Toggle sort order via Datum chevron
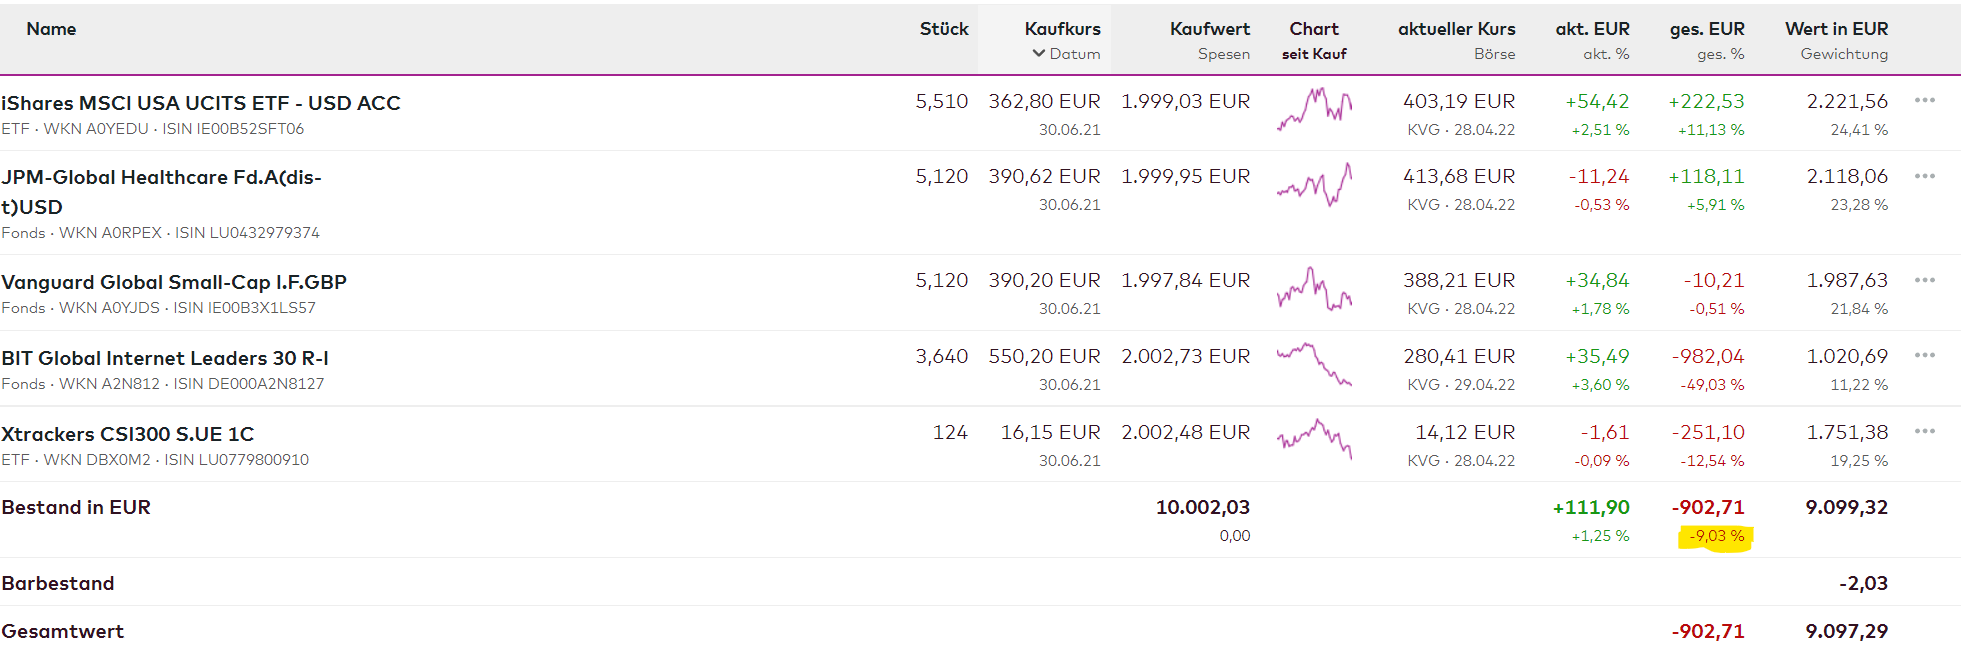Screen dimensions: 1970x653 1039,54
